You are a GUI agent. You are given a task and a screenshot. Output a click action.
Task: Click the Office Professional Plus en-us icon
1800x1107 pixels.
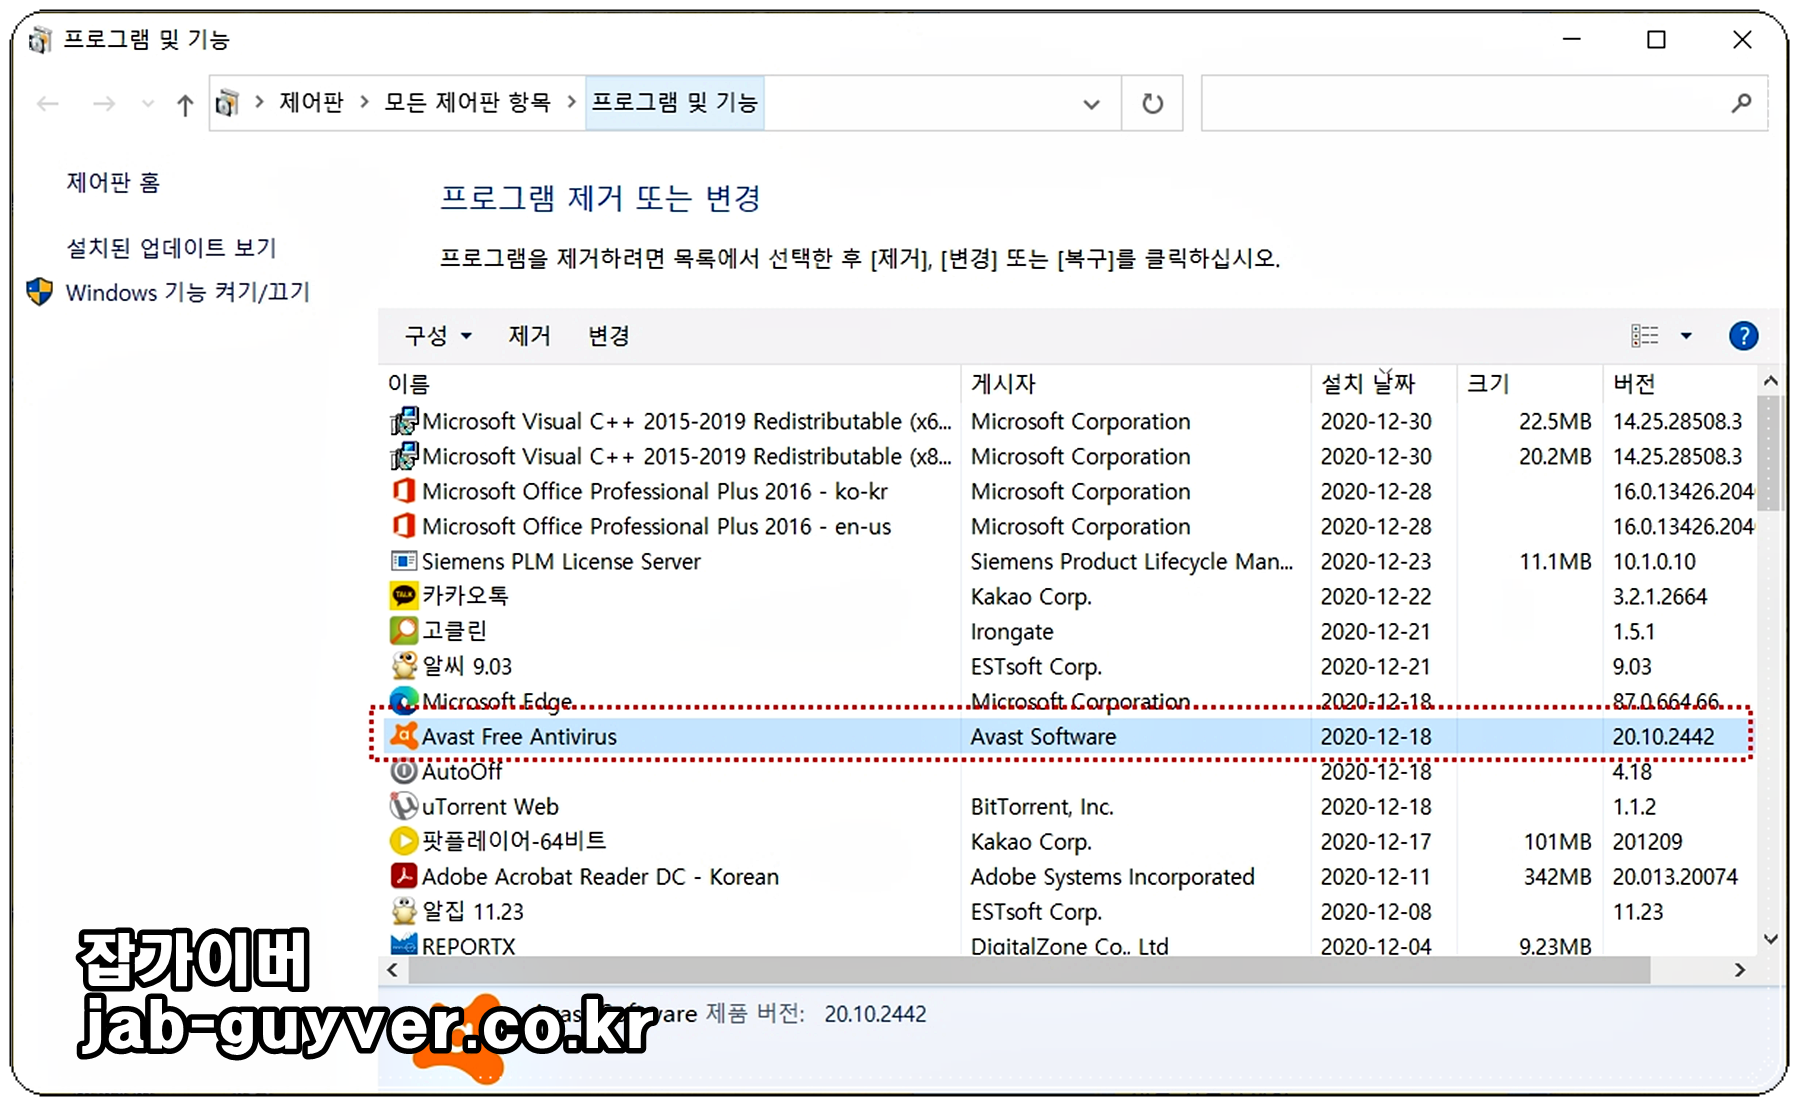pyautogui.click(x=404, y=526)
